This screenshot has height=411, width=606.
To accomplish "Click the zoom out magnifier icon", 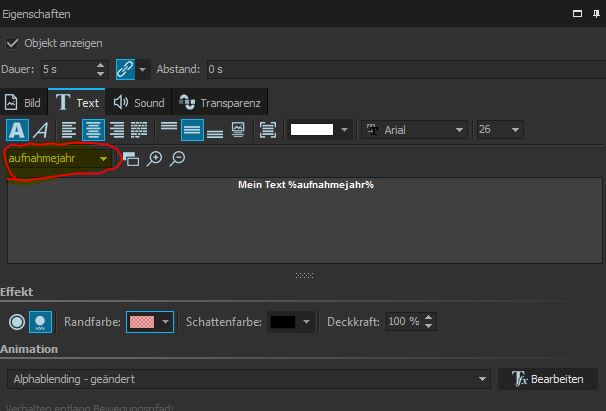I will [x=177, y=159].
